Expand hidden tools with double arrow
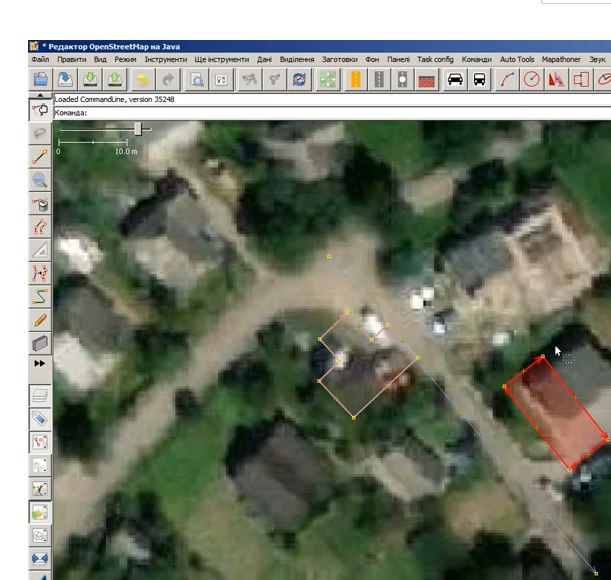The width and height of the screenshot is (611, 580). click(40, 363)
